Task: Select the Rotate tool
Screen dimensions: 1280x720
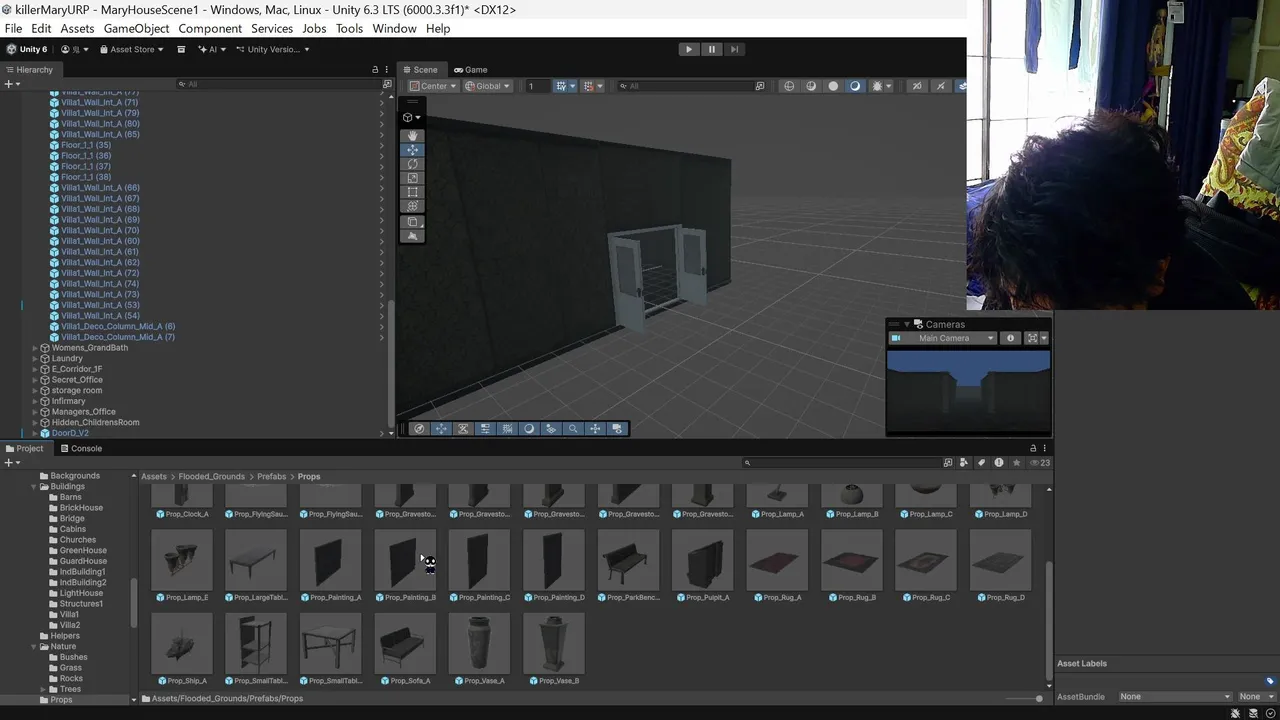Action: [412, 164]
